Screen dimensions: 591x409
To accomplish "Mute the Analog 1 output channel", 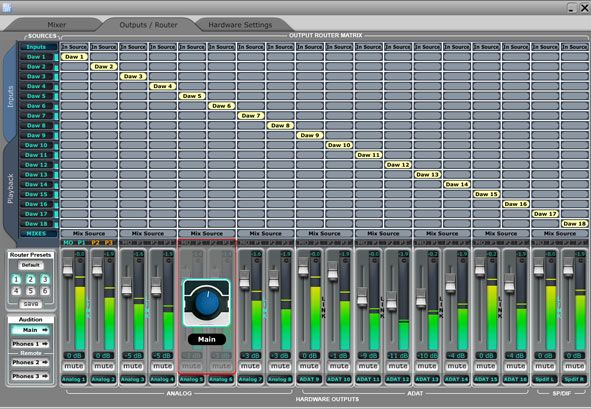I will (x=74, y=366).
